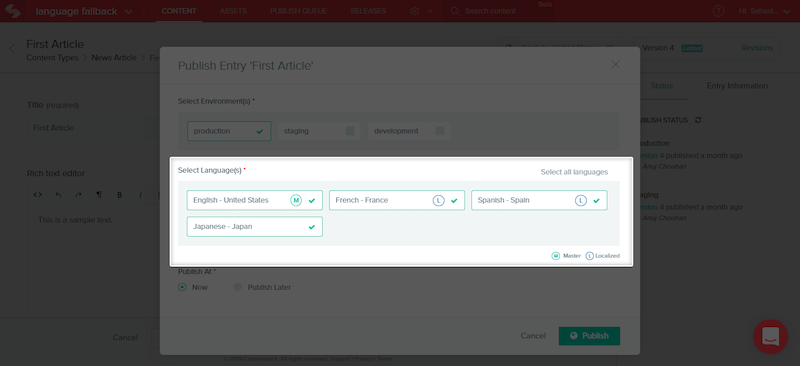Click Select all languages link
The width and height of the screenshot is (800, 366).
574,172
